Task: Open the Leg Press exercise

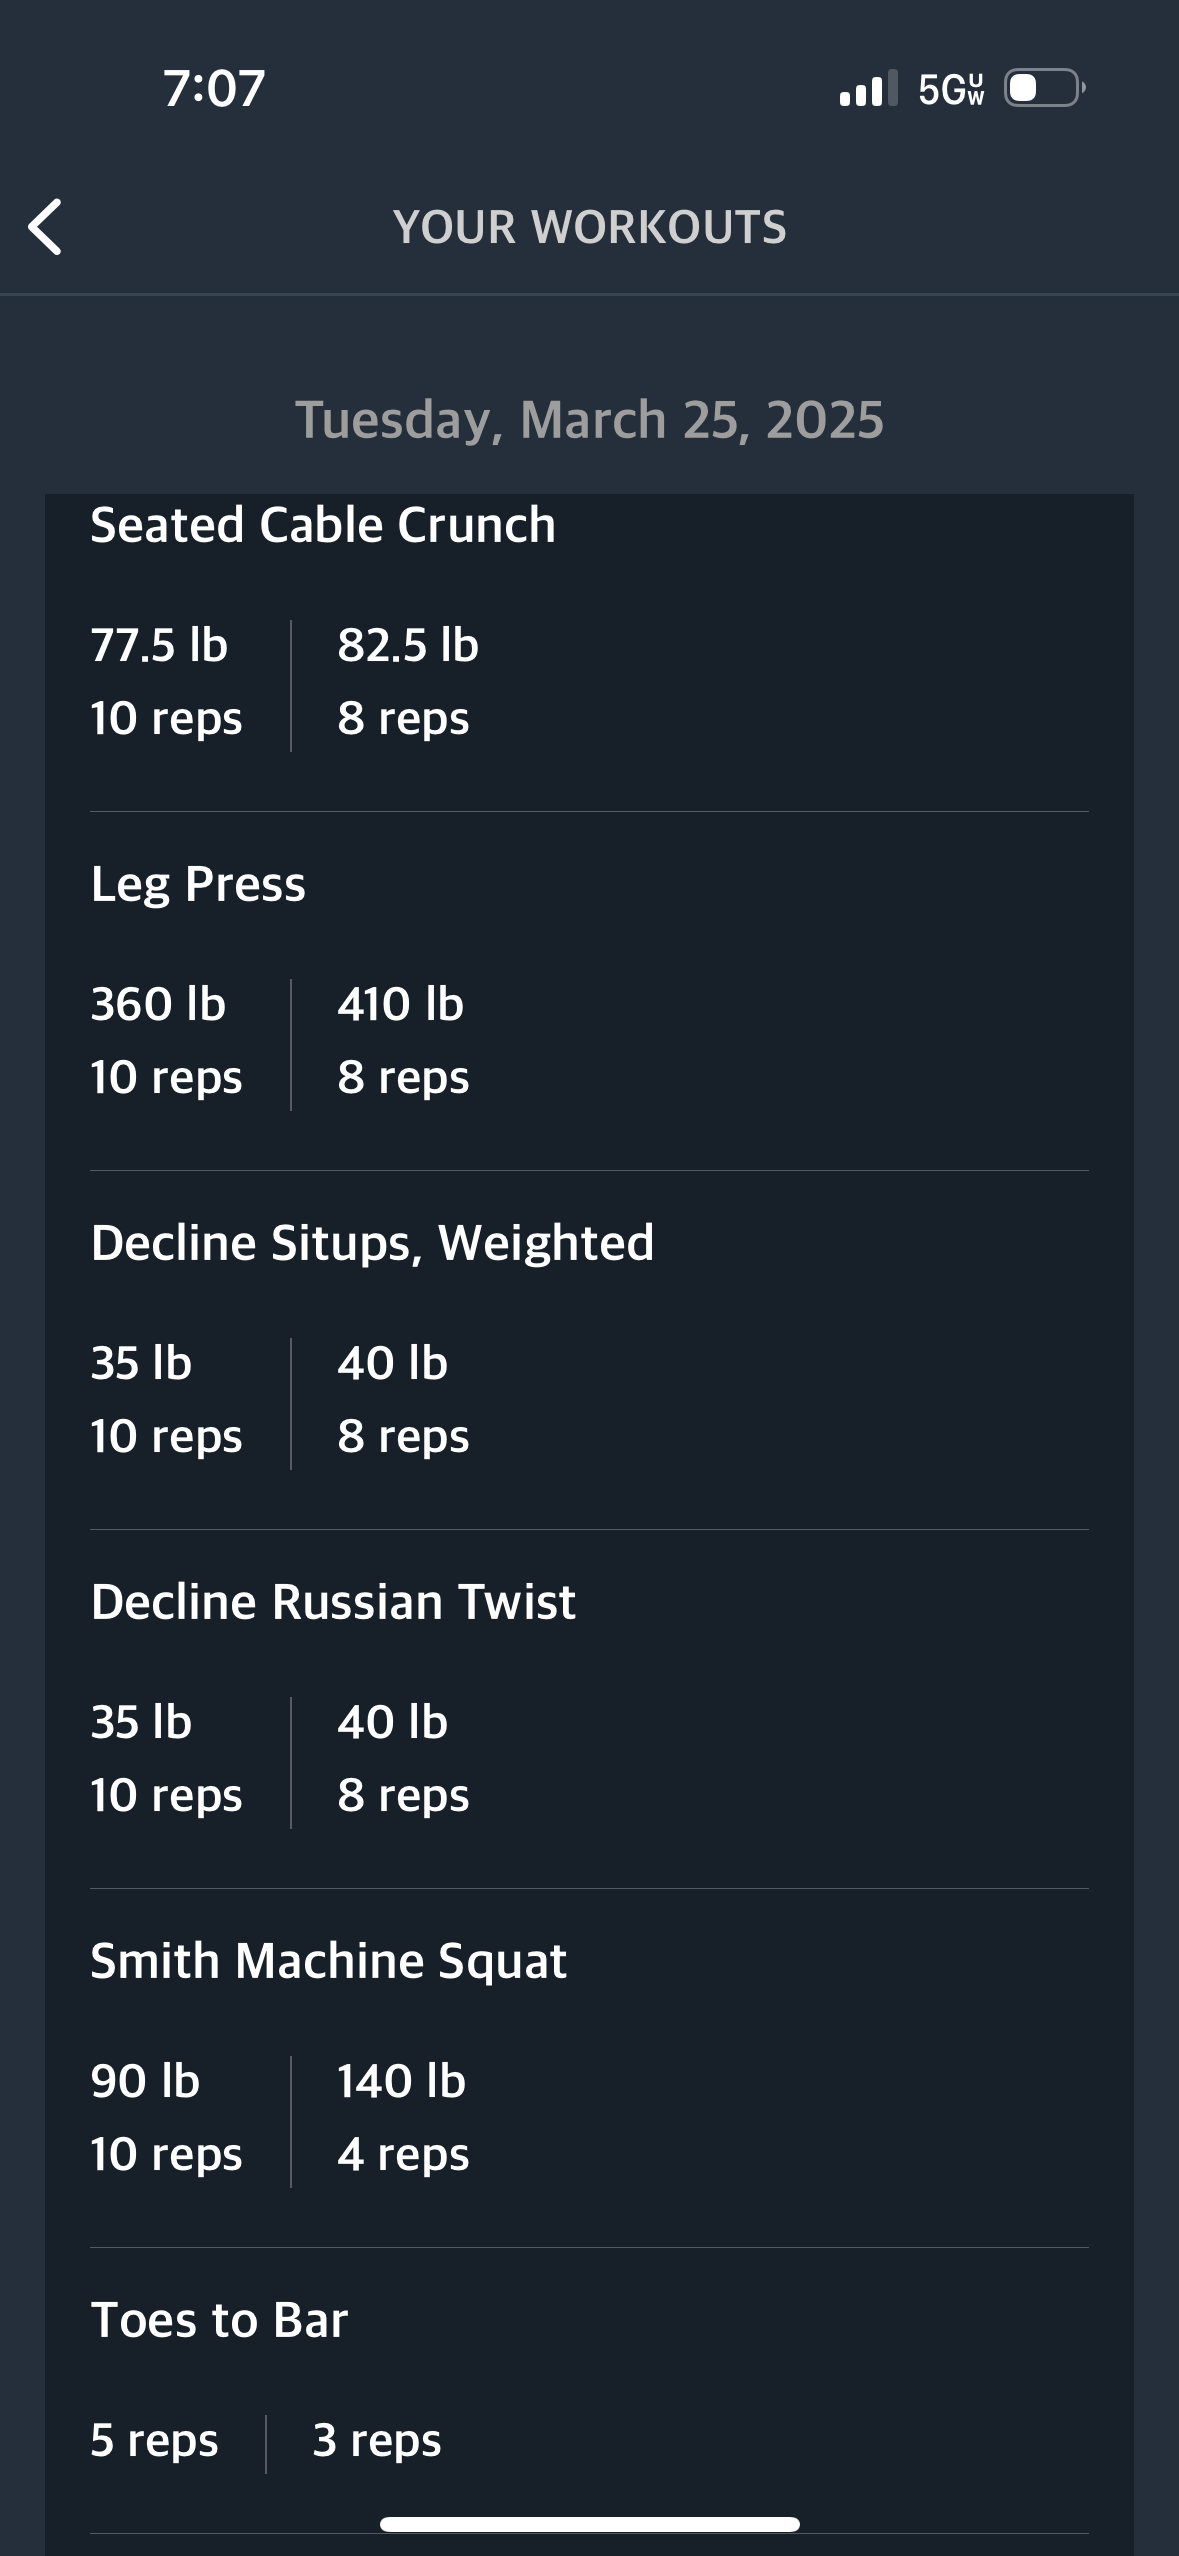Action: (198, 884)
